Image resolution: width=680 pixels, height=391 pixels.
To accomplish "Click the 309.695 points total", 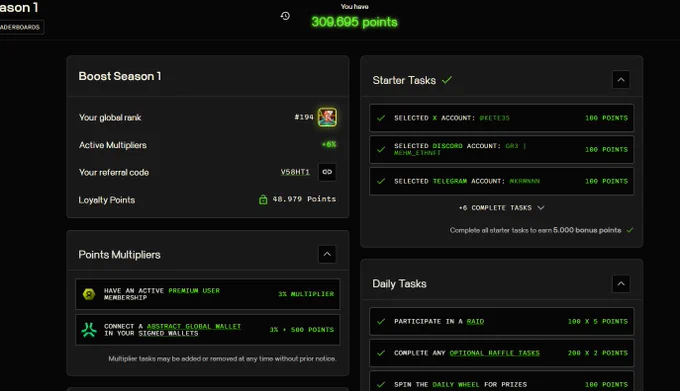I will click(354, 22).
